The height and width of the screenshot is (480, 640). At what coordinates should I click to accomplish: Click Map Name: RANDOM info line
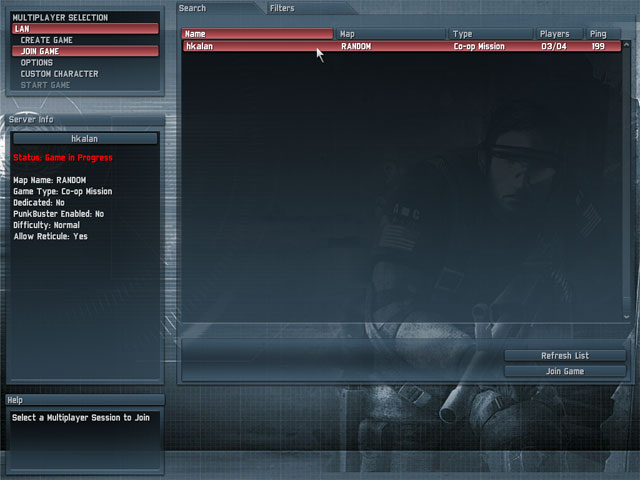tap(49, 180)
